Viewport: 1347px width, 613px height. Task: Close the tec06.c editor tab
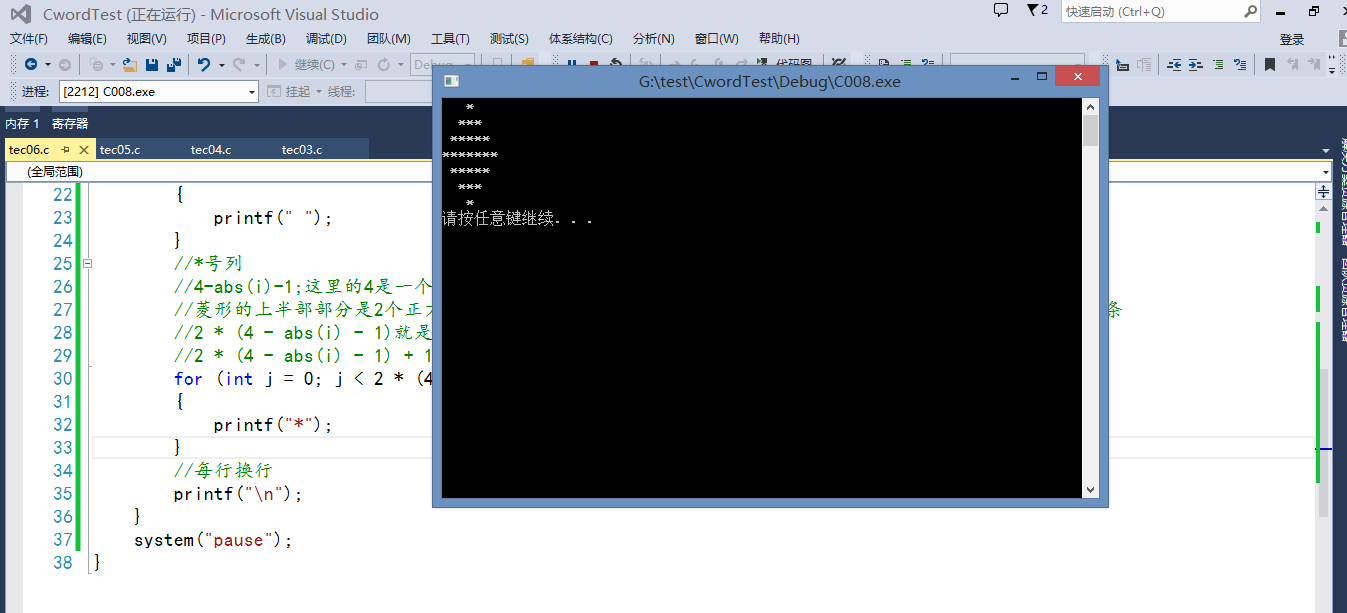84,150
